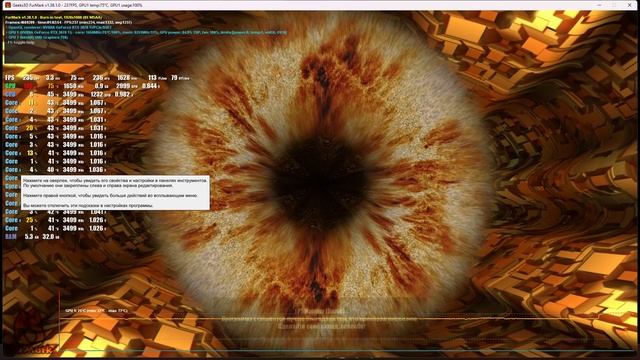This screenshot has width=640, height=360.
Task: Click the white FPS label in overlay
Action: click(x=9, y=78)
